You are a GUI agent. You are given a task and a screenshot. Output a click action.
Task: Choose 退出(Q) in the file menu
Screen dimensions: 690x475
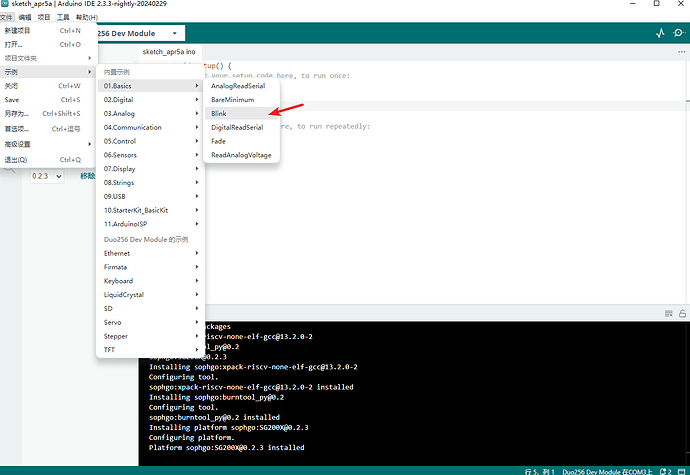click(x=48, y=160)
